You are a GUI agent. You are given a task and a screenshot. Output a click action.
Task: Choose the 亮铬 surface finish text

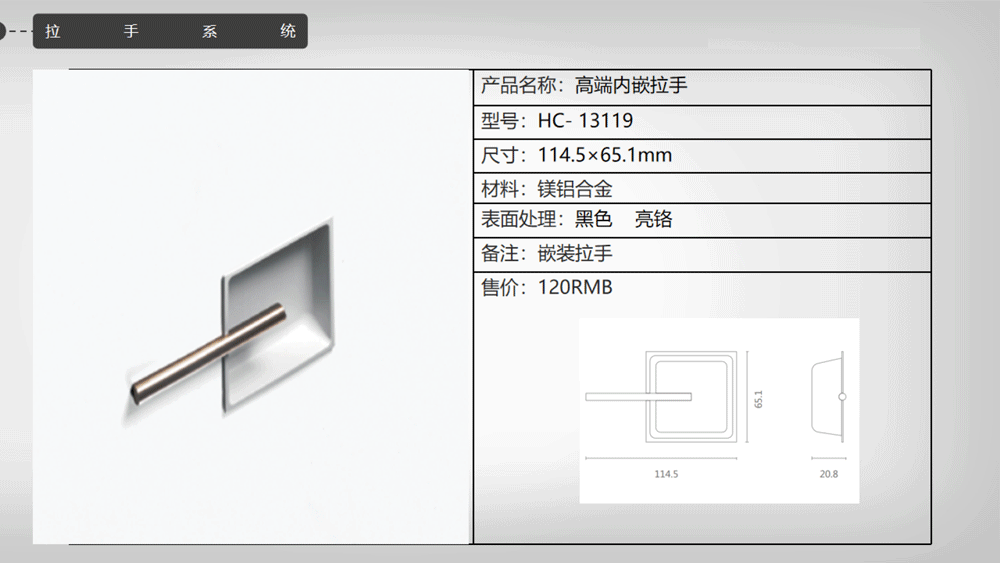tap(654, 220)
